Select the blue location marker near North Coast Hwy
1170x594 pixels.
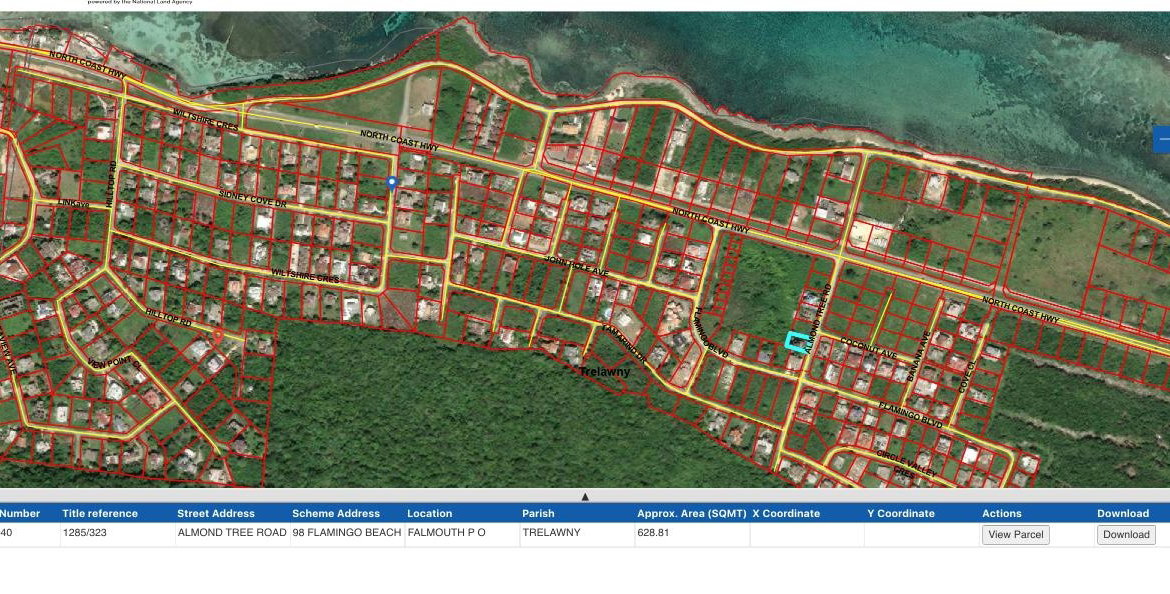coord(392,181)
